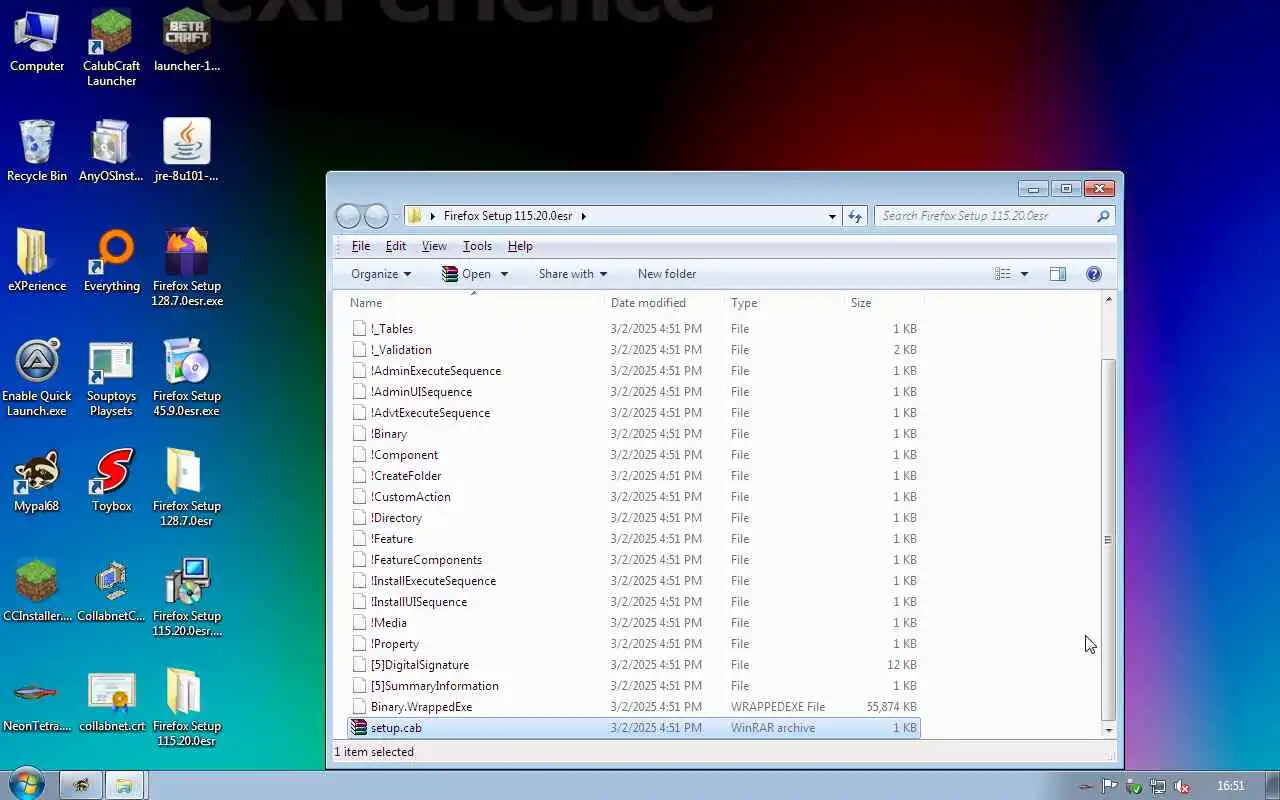Sort files by Date modified column
The height and width of the screenshot is (800, 1280).
(x=665, y=303)
